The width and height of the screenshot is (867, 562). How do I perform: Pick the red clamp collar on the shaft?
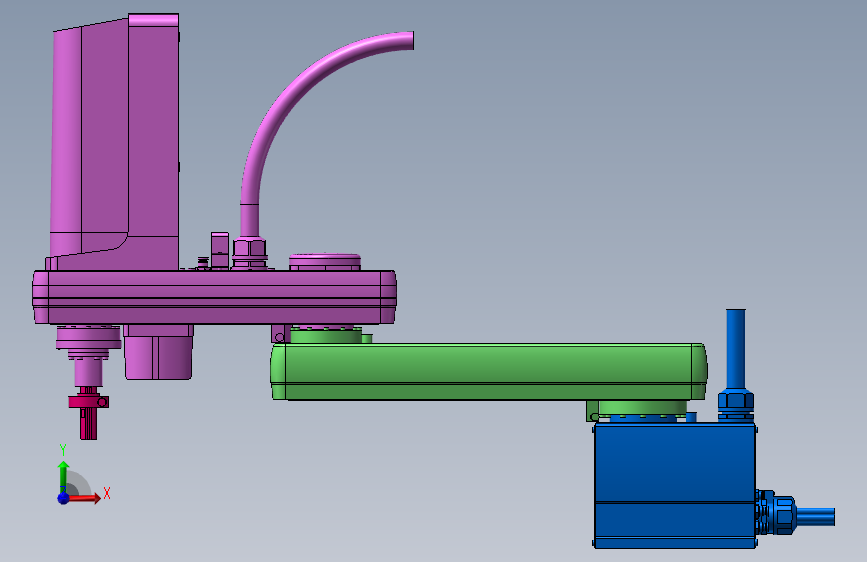[88, 401]
